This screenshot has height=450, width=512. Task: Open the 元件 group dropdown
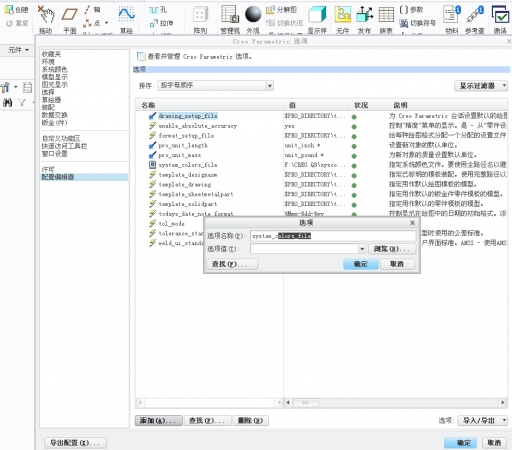pos(18,50)
